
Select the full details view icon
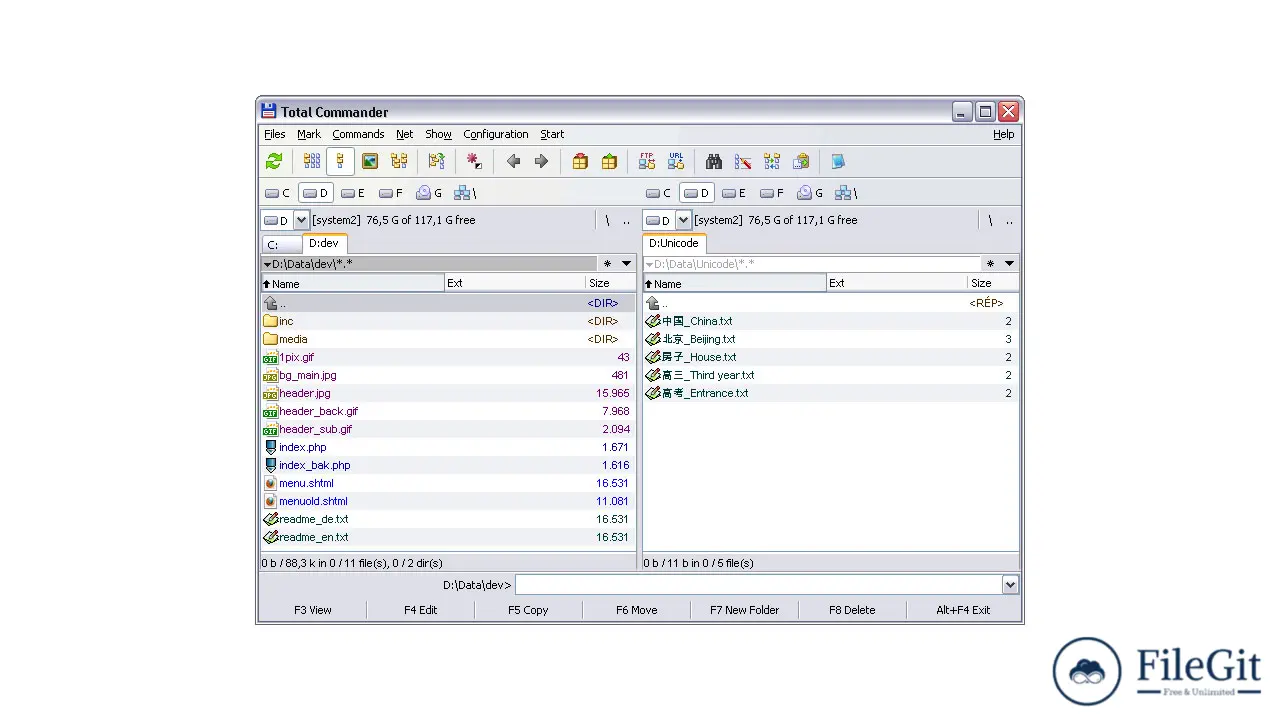[340, 161]
